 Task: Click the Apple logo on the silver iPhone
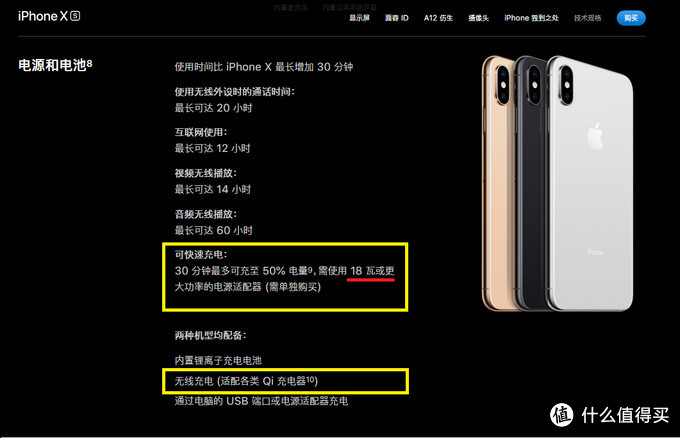(x=595, y=137)
